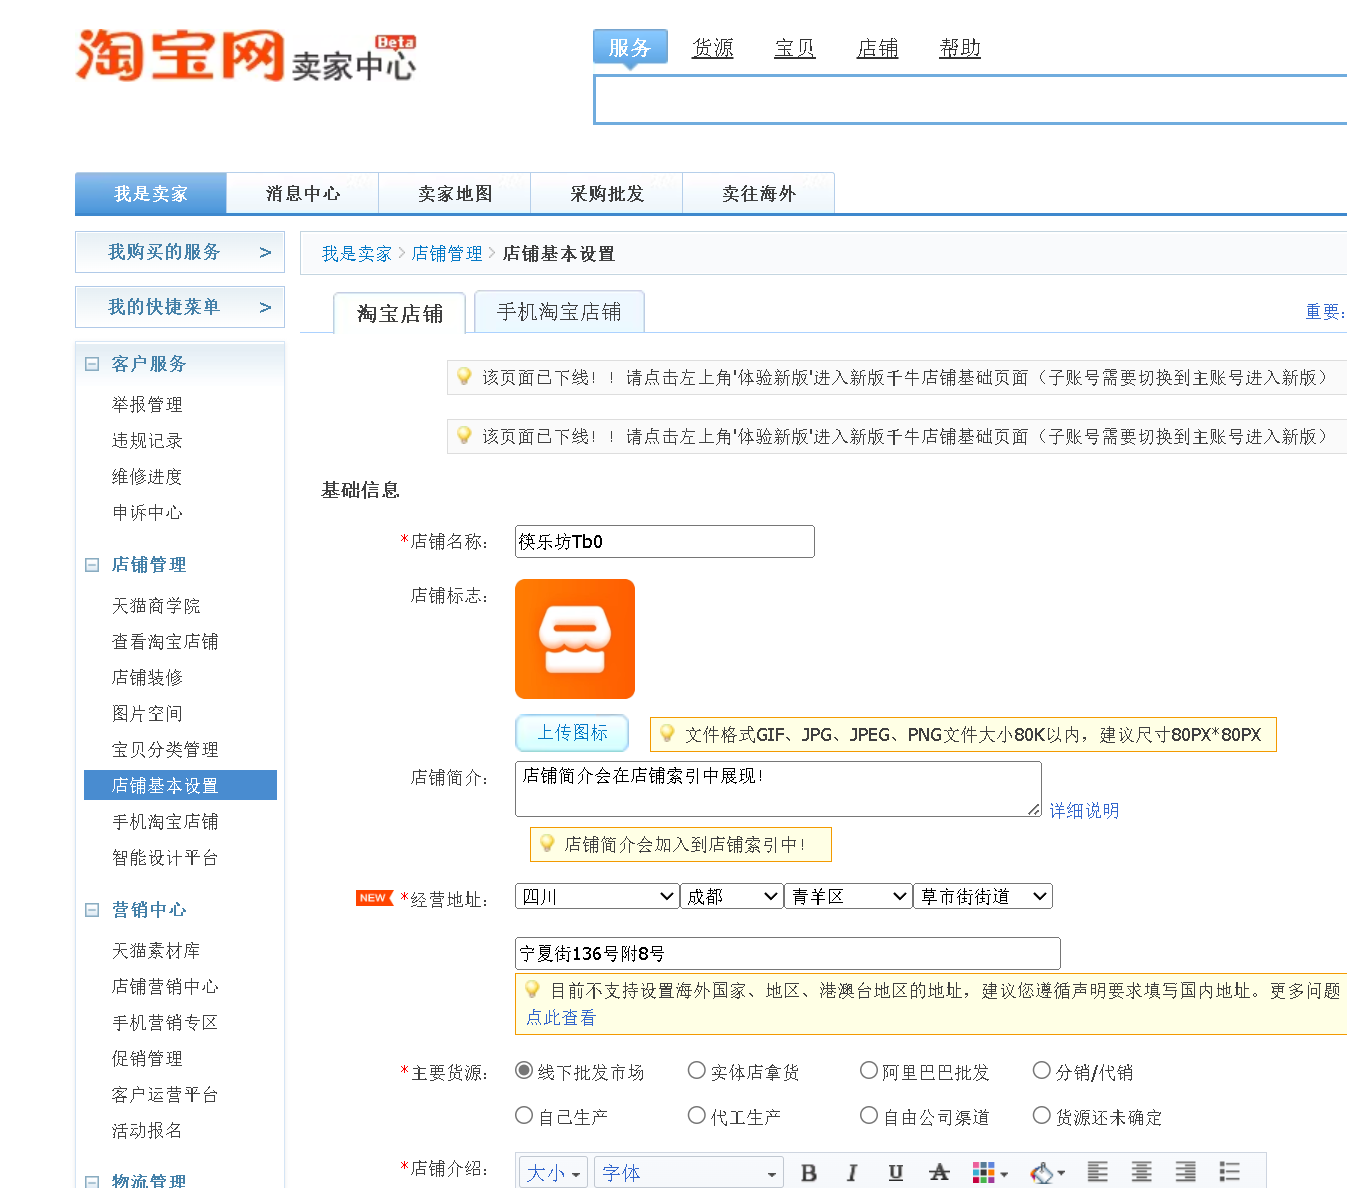Select the 帮助 search category link
Viewport: 1347px width, 1188px height.
pyautogui.click(x=960, y=48)
